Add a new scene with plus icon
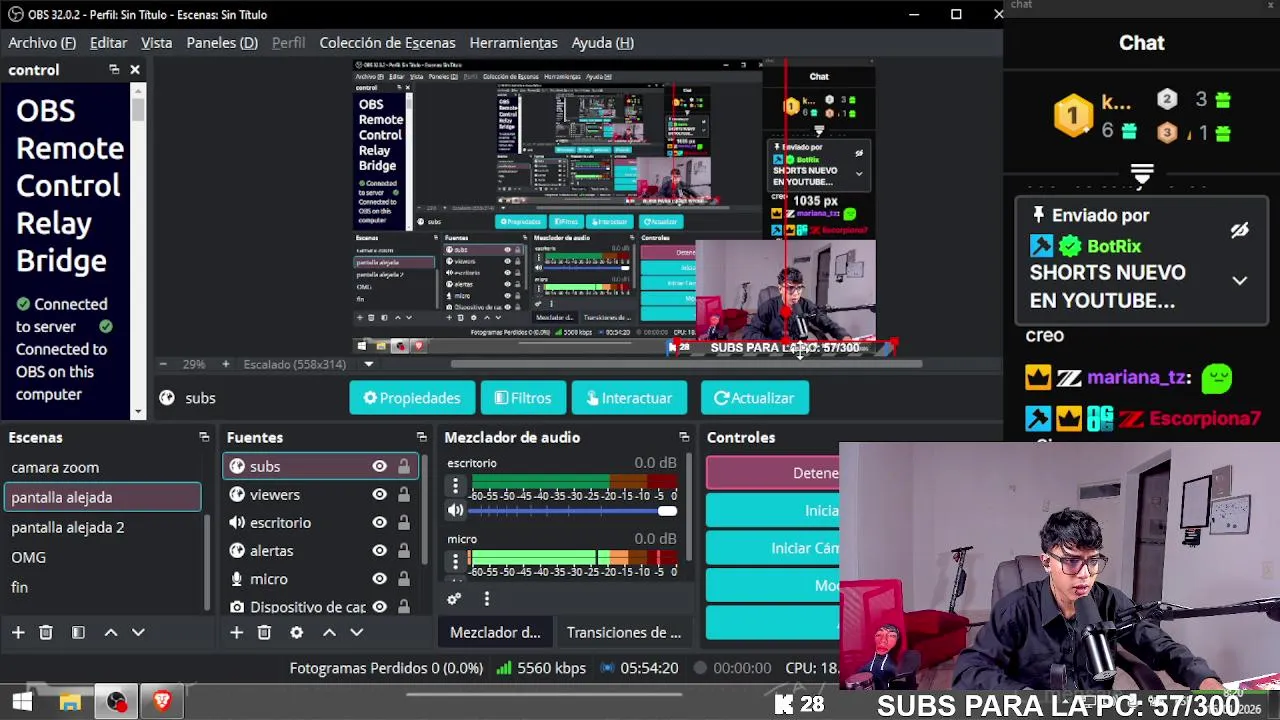Image resolution: width=1280 pixels, height=720 pixels. [x=18, y=632]
